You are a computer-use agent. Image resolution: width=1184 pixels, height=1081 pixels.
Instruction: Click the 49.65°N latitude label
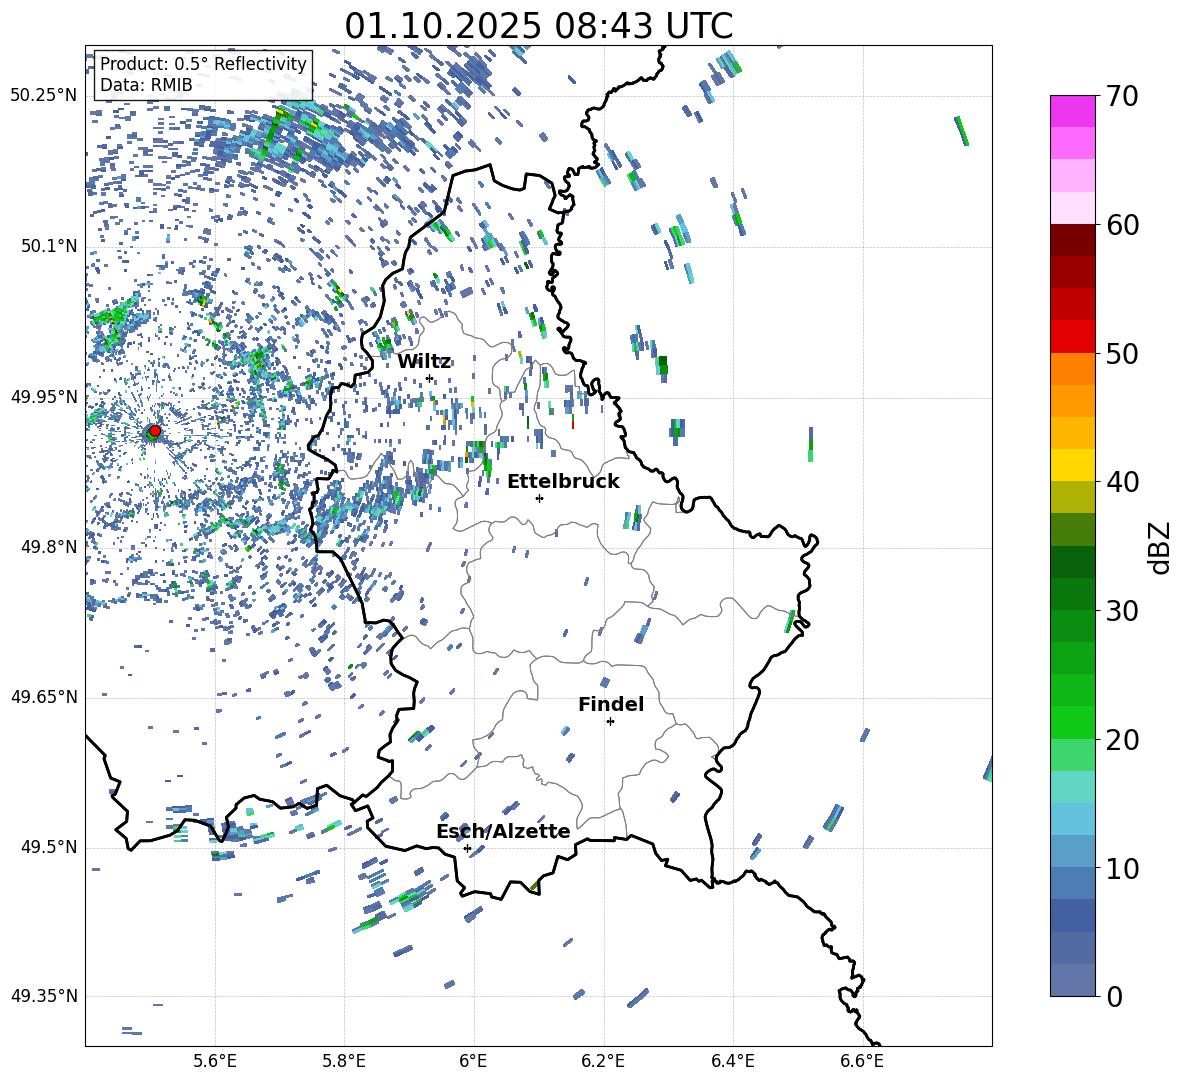pyautogui.click(x=44, y=696)
